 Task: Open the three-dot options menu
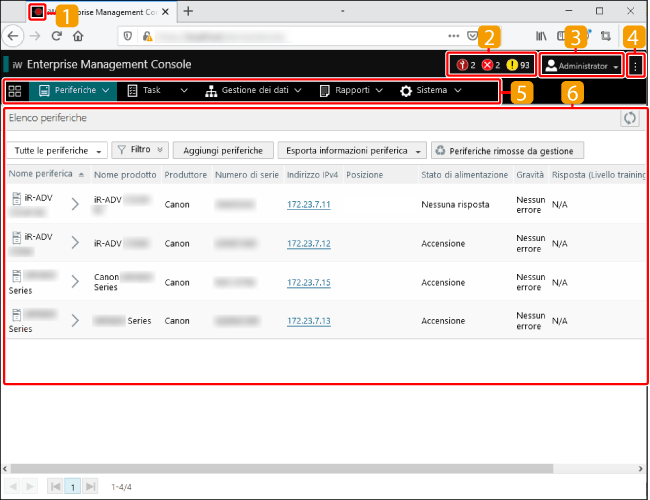635,65
